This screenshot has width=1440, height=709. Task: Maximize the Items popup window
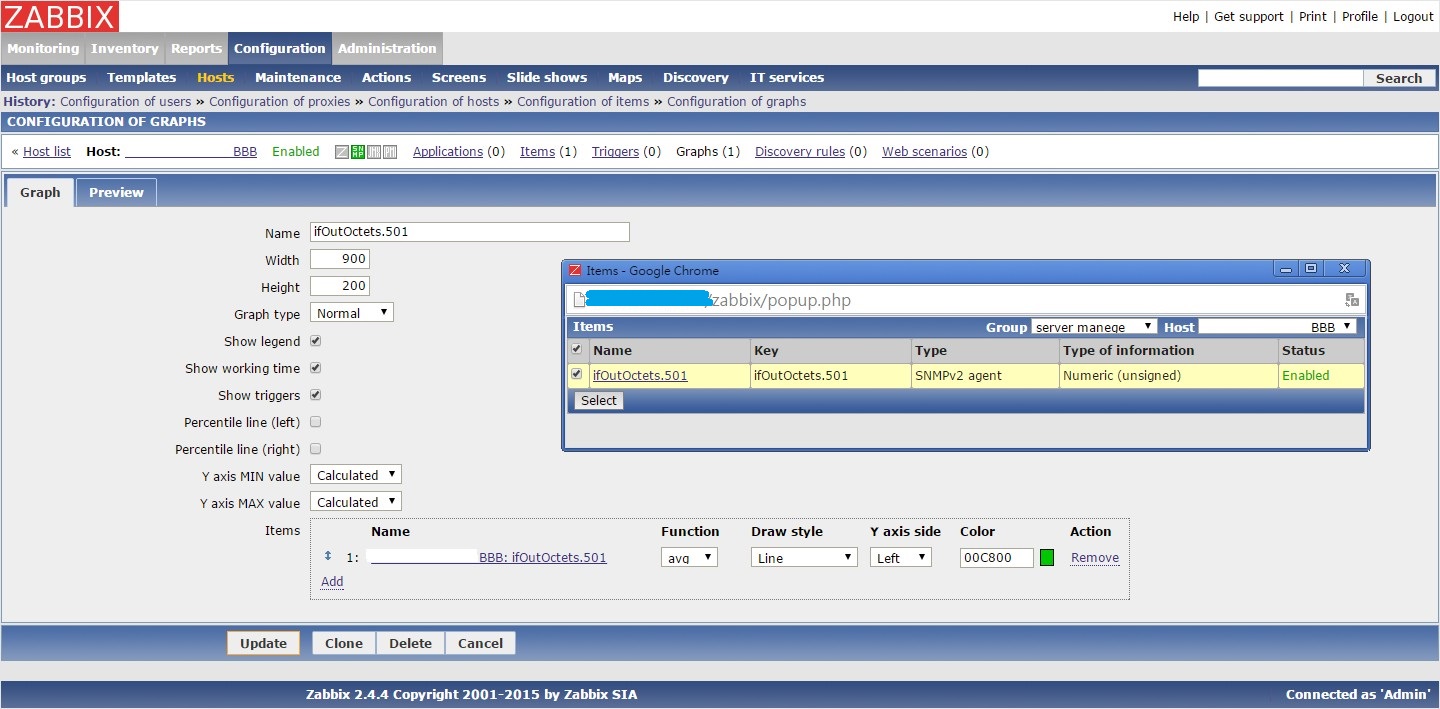tap(1311, 268)
